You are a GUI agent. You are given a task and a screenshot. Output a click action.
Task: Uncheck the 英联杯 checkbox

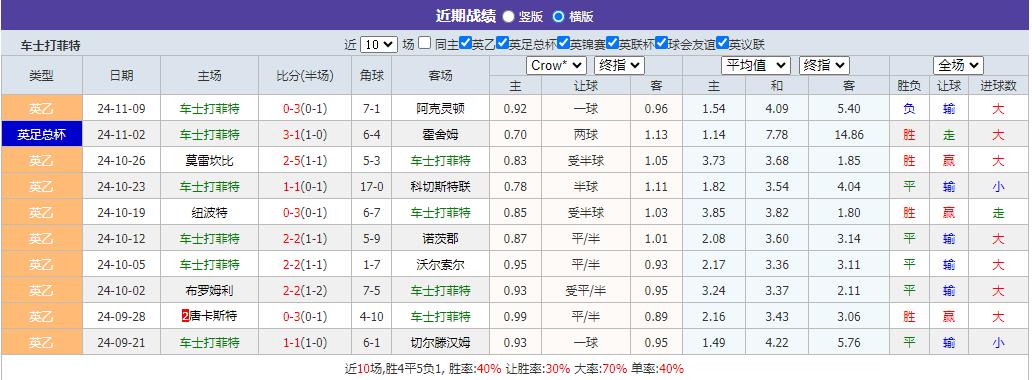pyautogui.click(x=612, y=43)
